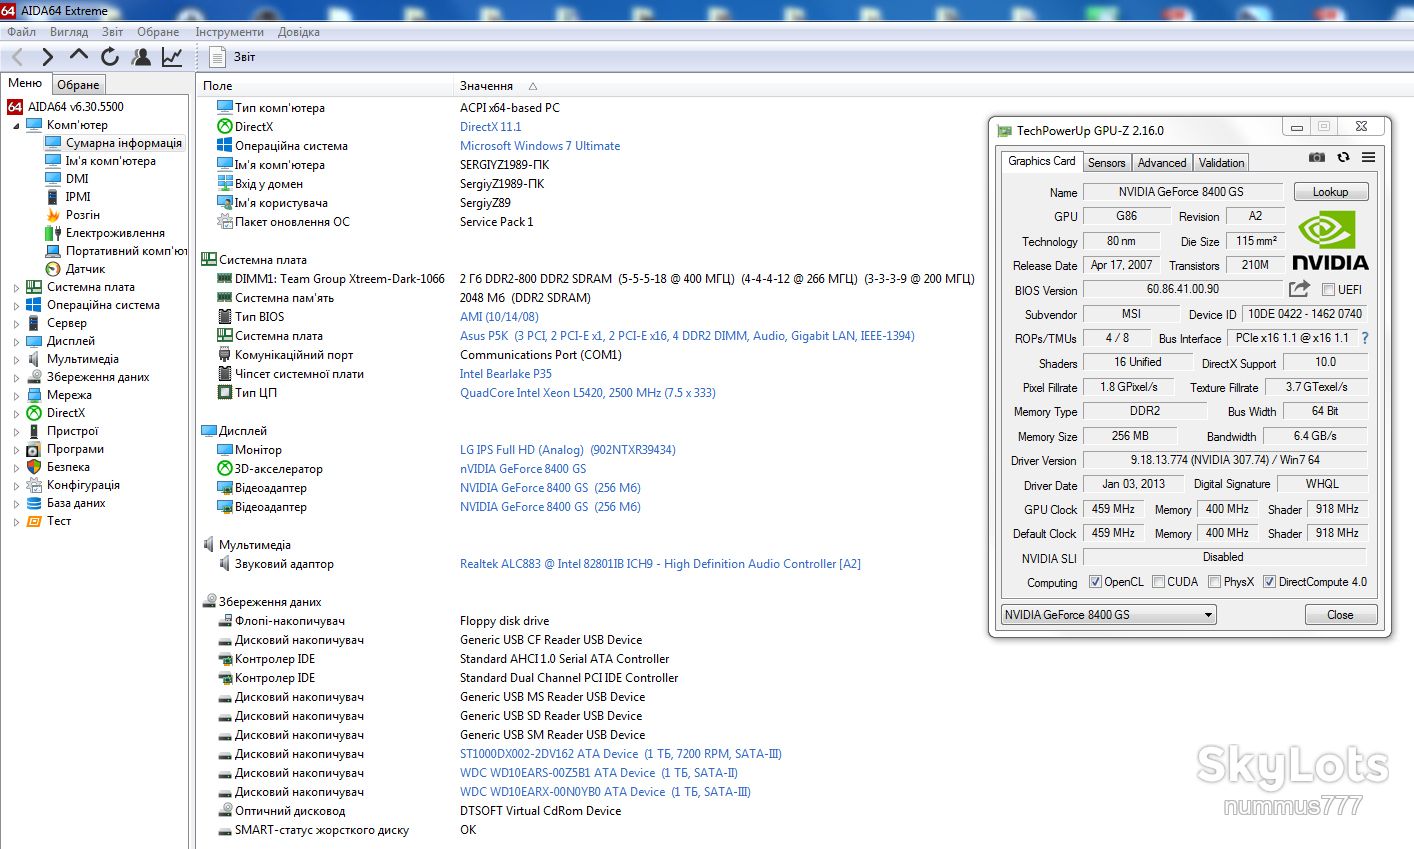Click GPU-Z refresh icon
Image resolution: width=1414 pixels, height=849 pixels.
tap(1343, 157)
